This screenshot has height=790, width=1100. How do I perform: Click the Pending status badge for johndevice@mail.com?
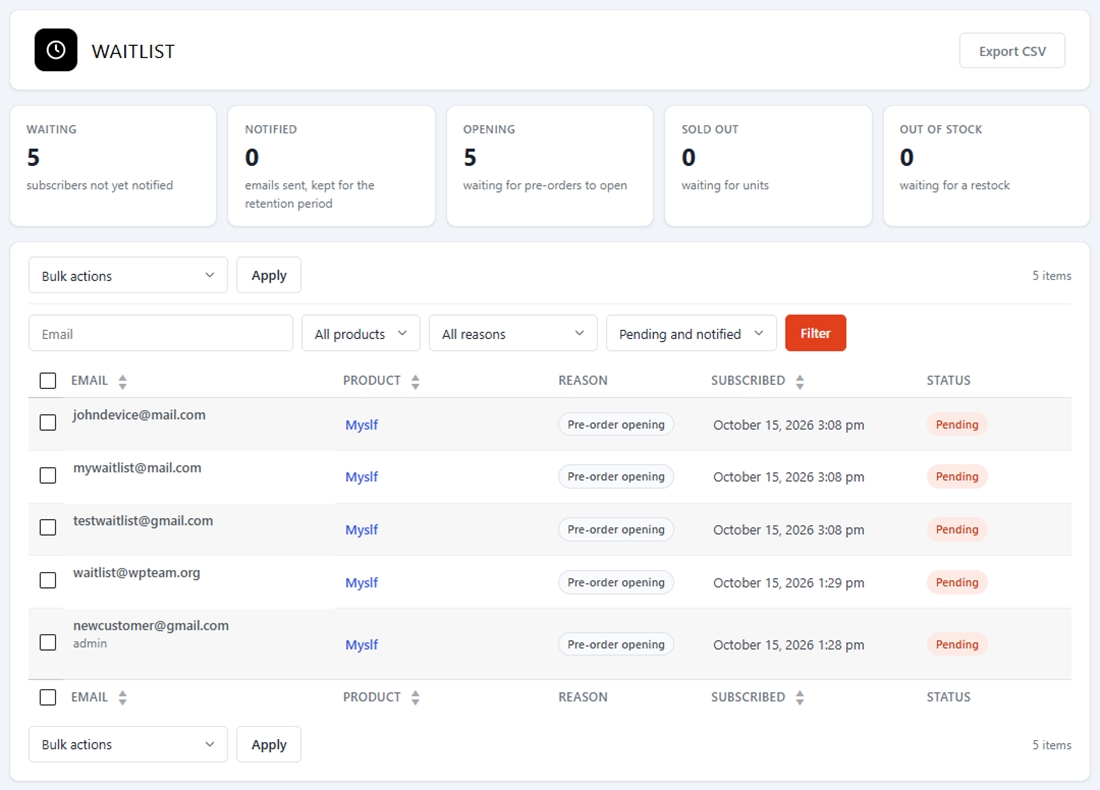(x=957, y=424)
